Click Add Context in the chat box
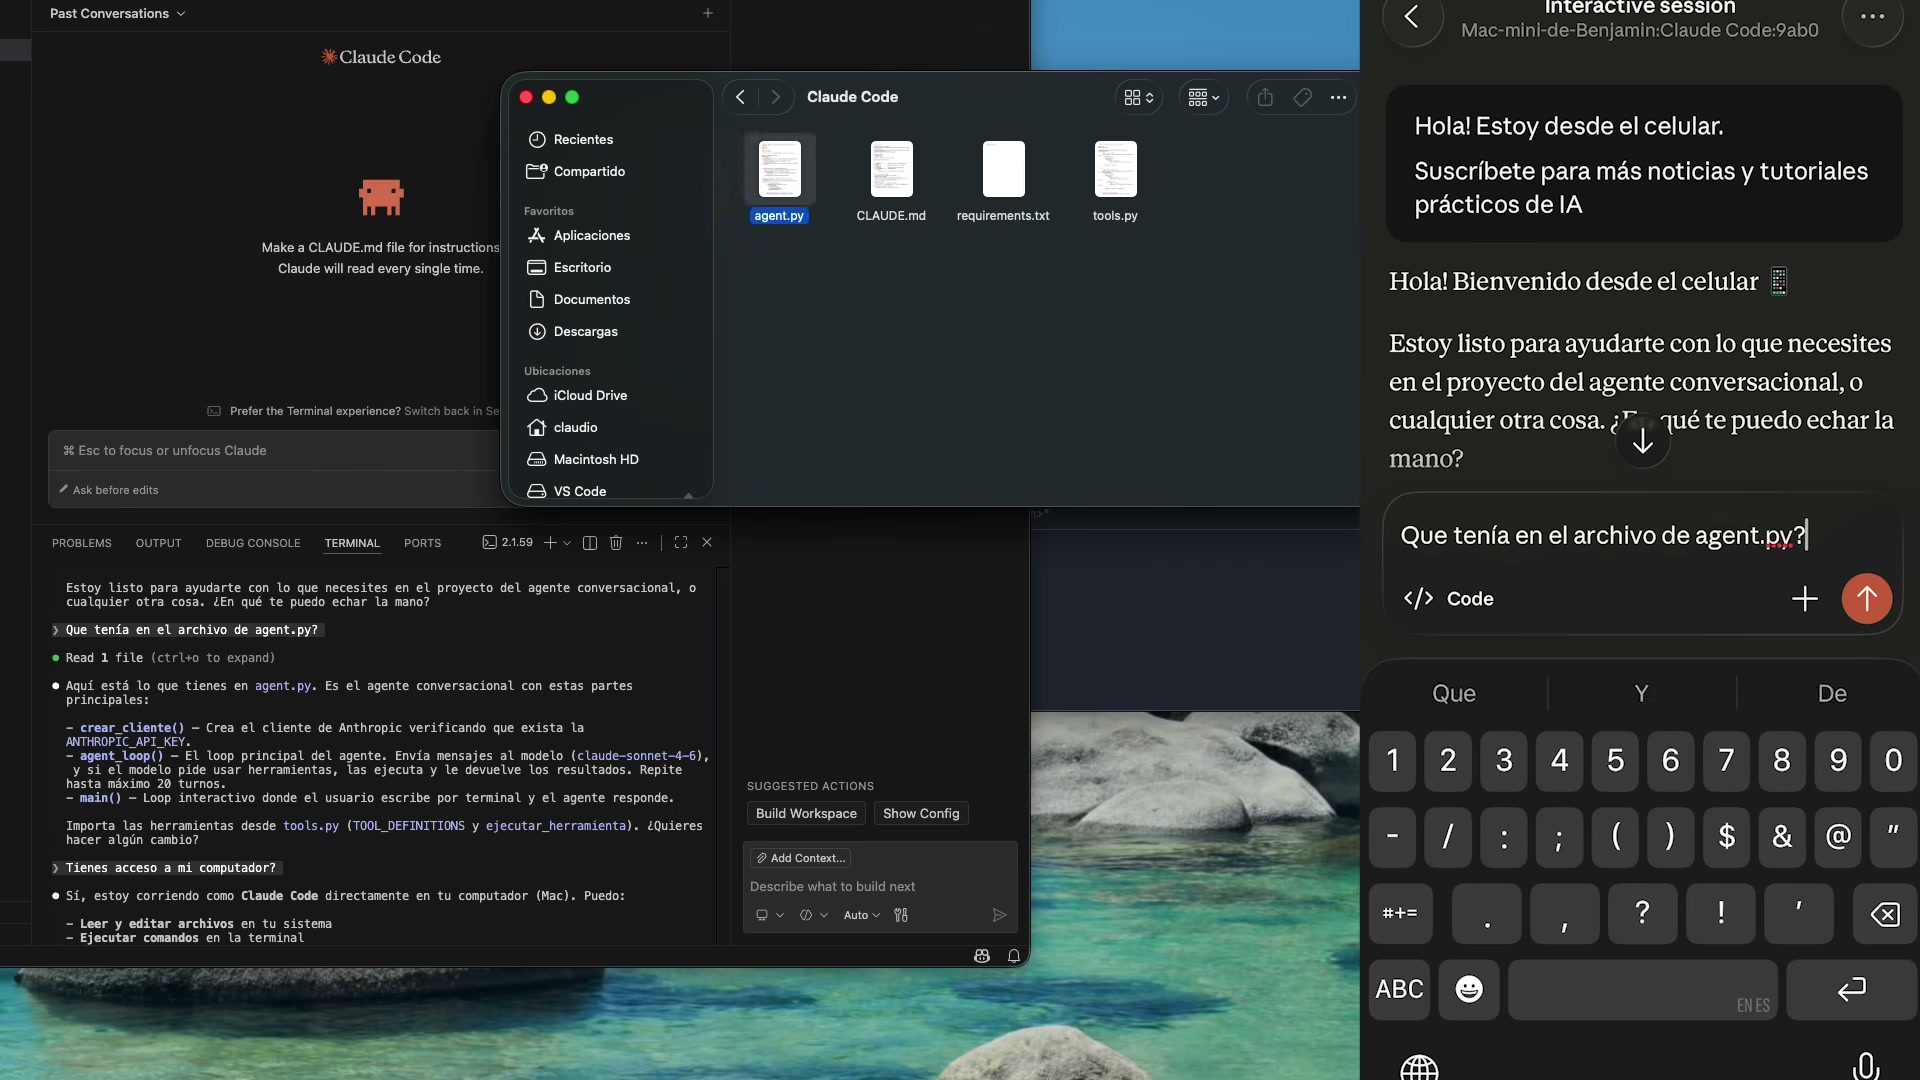Viewport: 1920px width, 1080px height. tap(800, 858)
